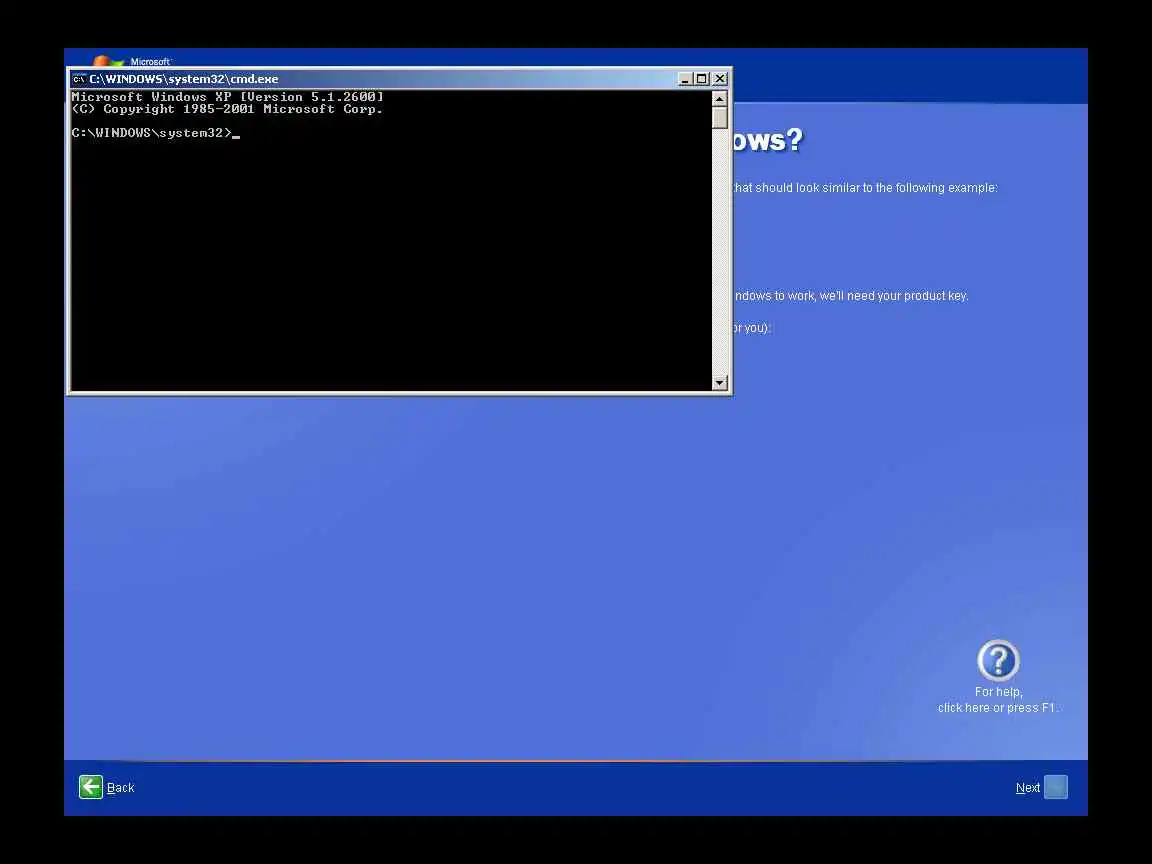Image resolution: width=1152 pixels, height=864 pixels.
Task: Click the Copyright 1985-2001 Microsoft Corp. line
Action: [228, 109]
